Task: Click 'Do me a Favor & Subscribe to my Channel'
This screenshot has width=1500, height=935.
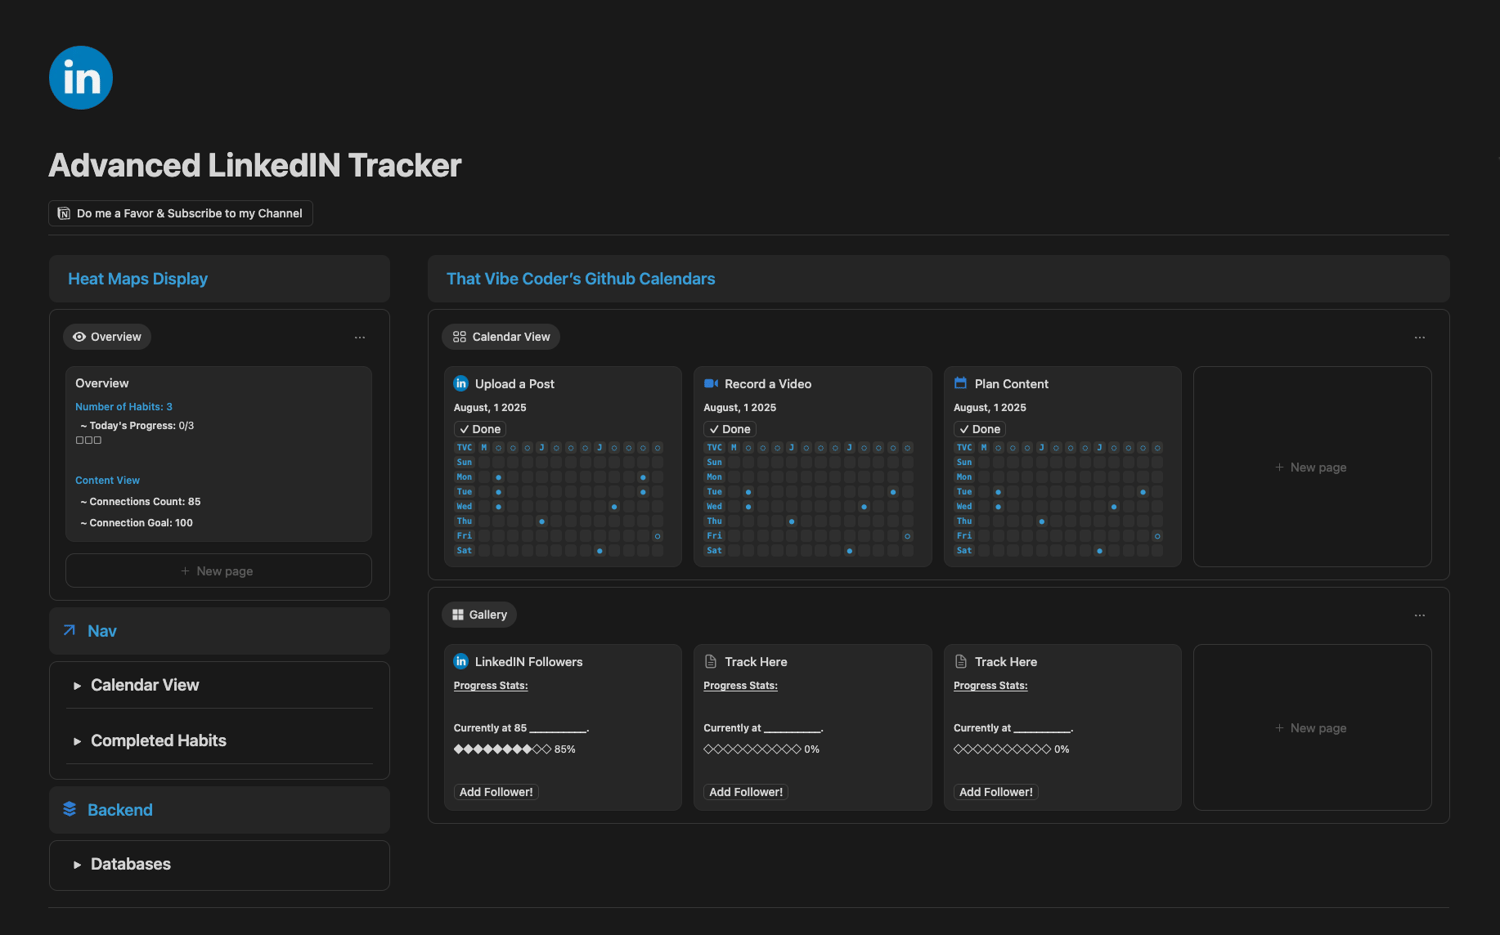Action: point(181,213)
